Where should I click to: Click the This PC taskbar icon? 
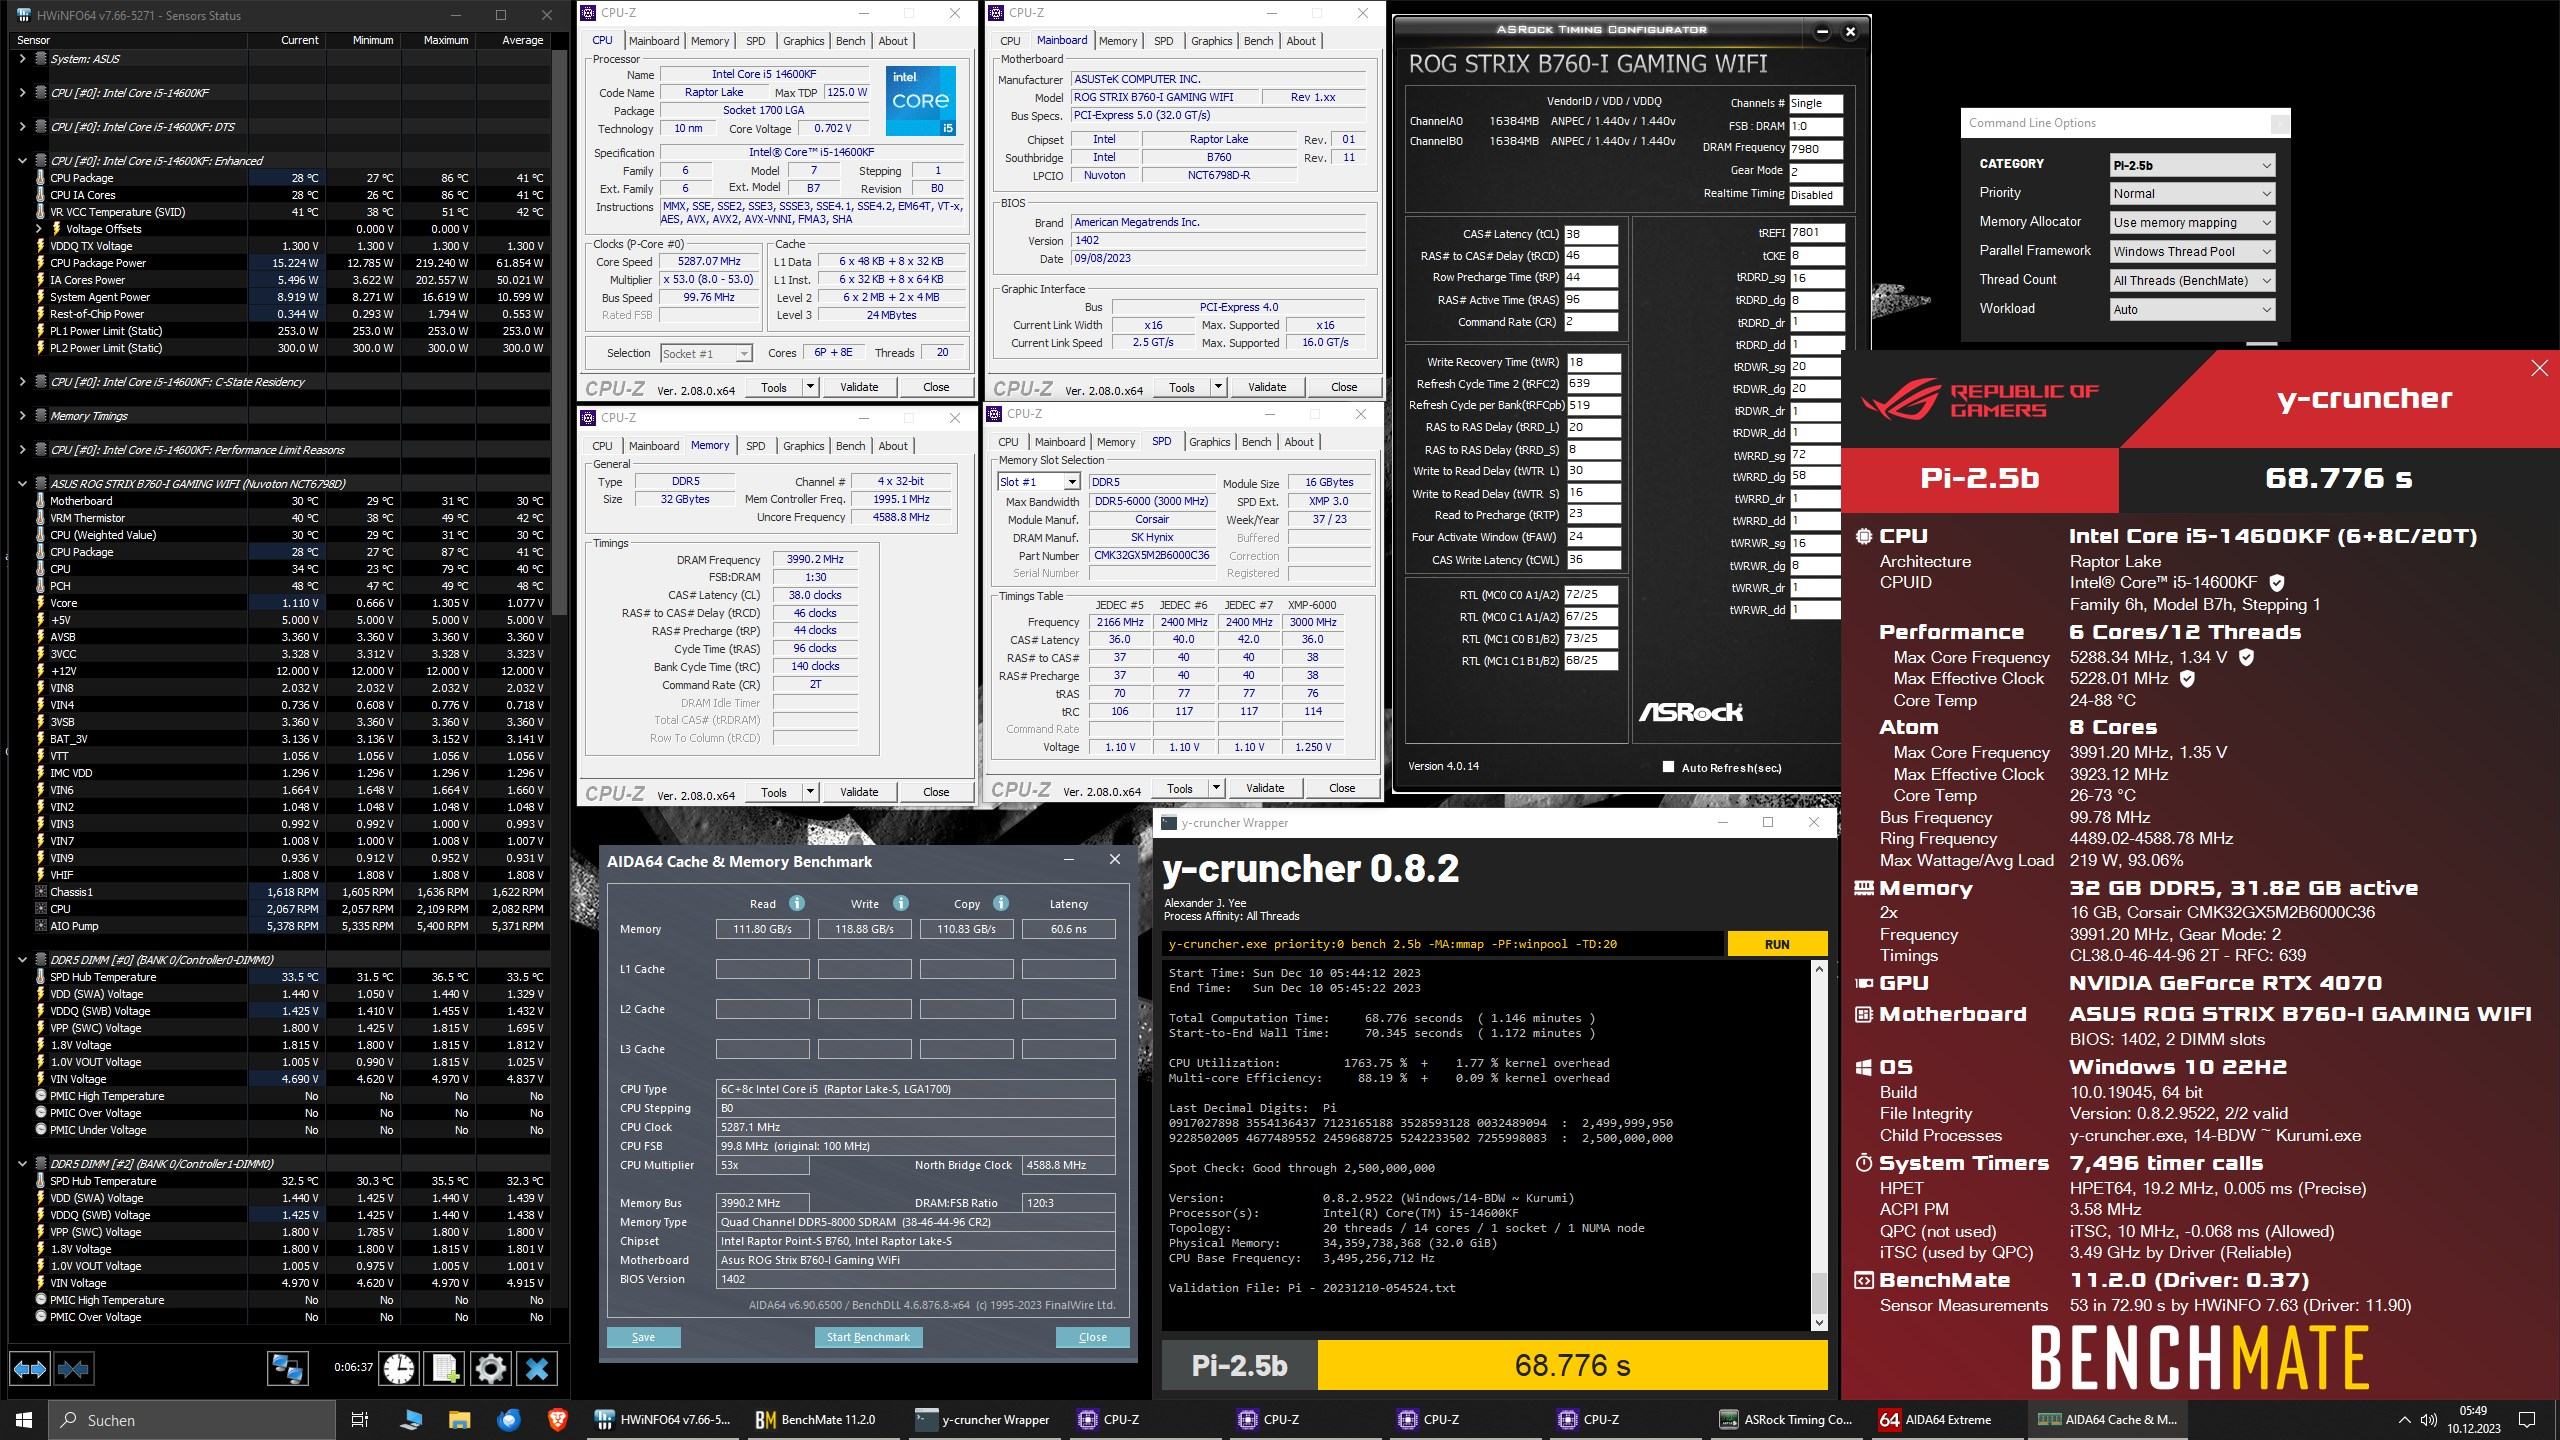[410, 1419]
